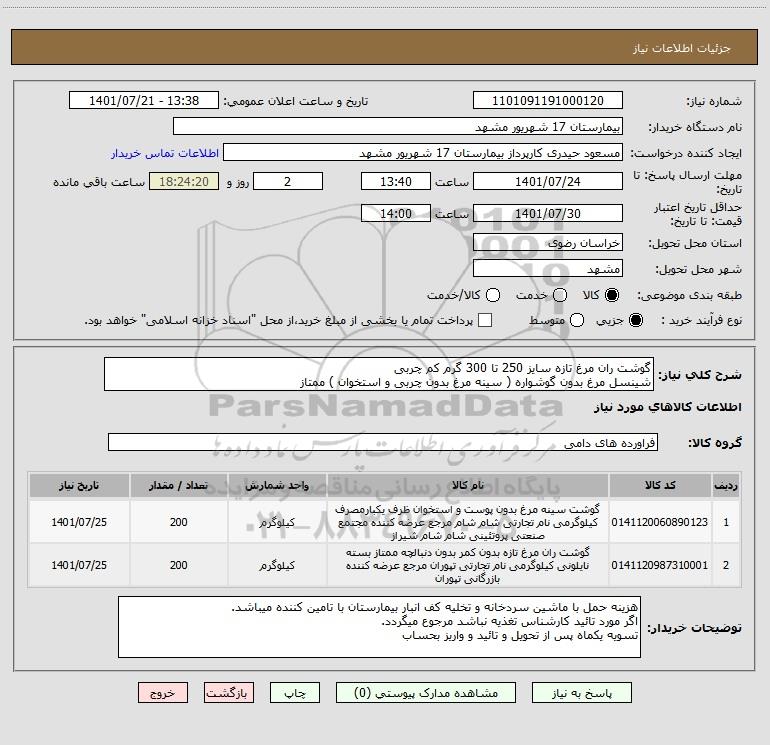Select the متوسط purchase type radio
The width and height of the screenshot is (770, 745).
coord(577,320)
